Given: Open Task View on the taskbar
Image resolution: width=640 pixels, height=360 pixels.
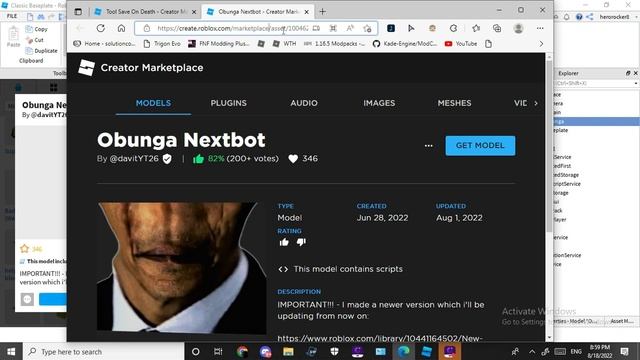Looking at the screenshot, I should point(218,351).
